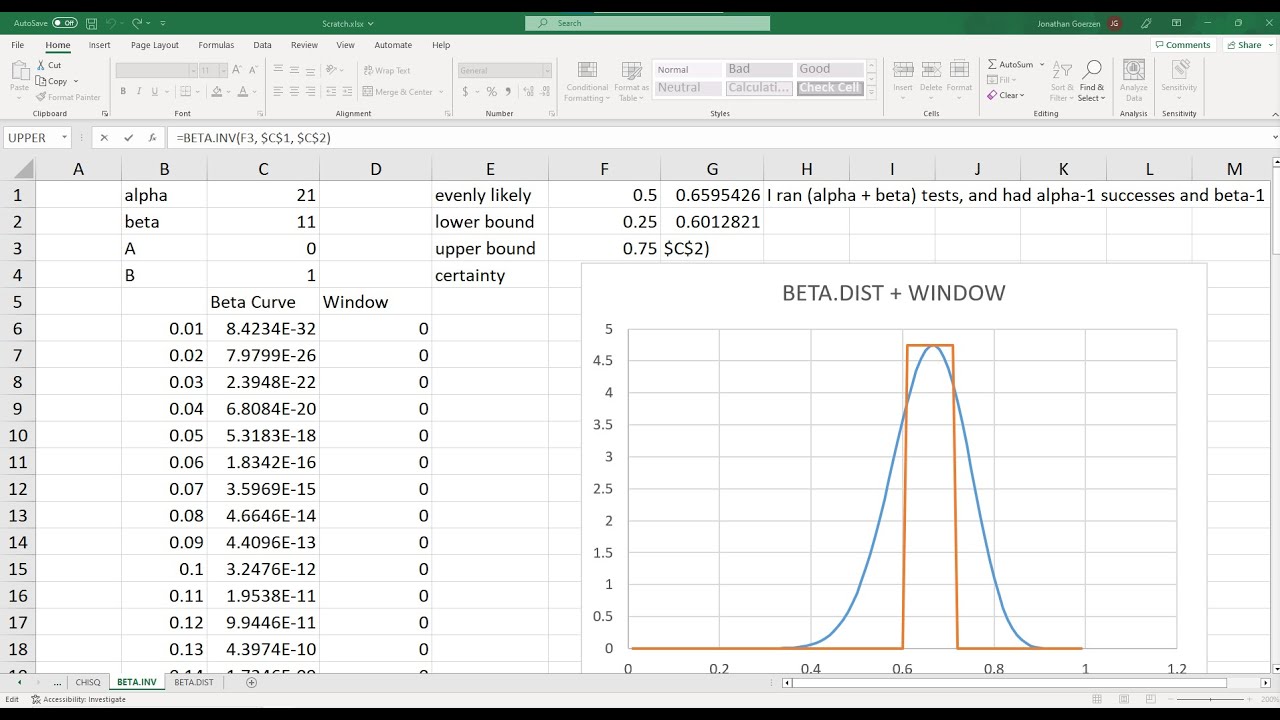The image size is (1280, 720).
Task: Click the Save icon in the title bar
Action: tap(92, 22)
